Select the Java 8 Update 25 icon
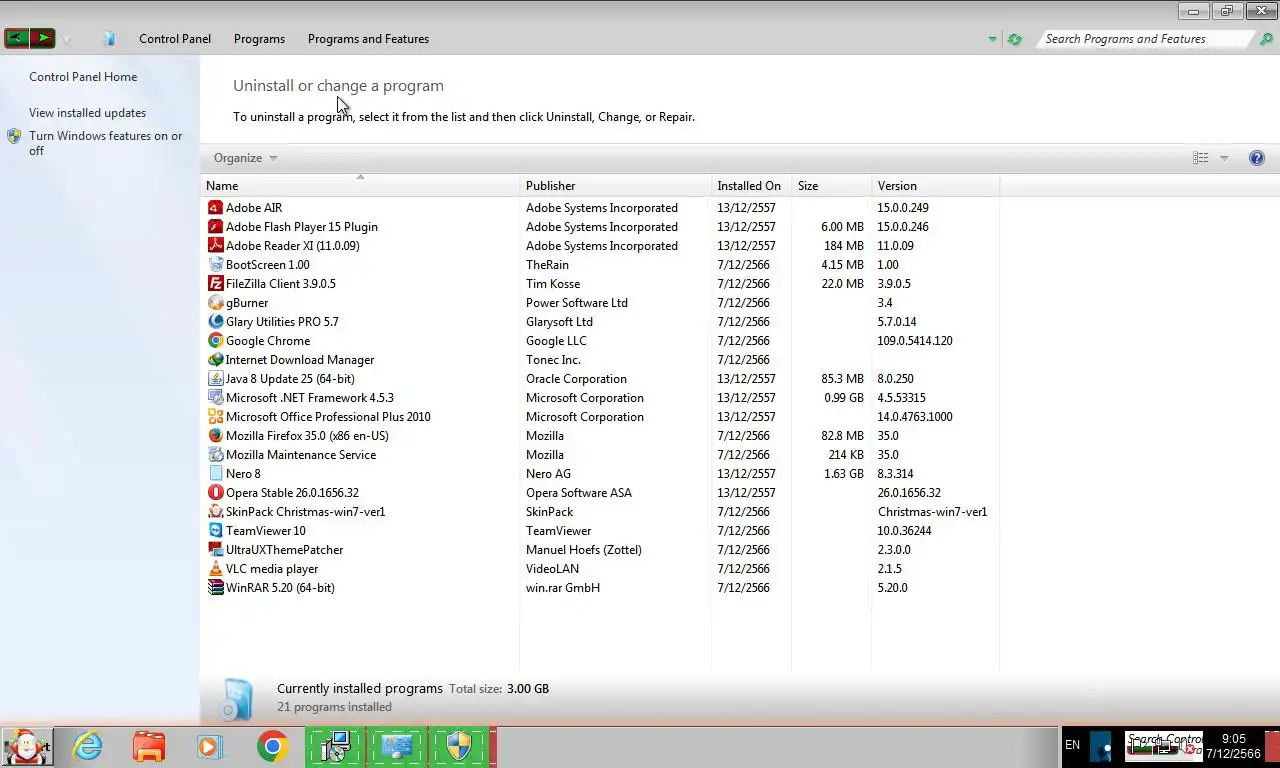The height and width of the screenshot is (768, 1280). click(x=215, y=379)
